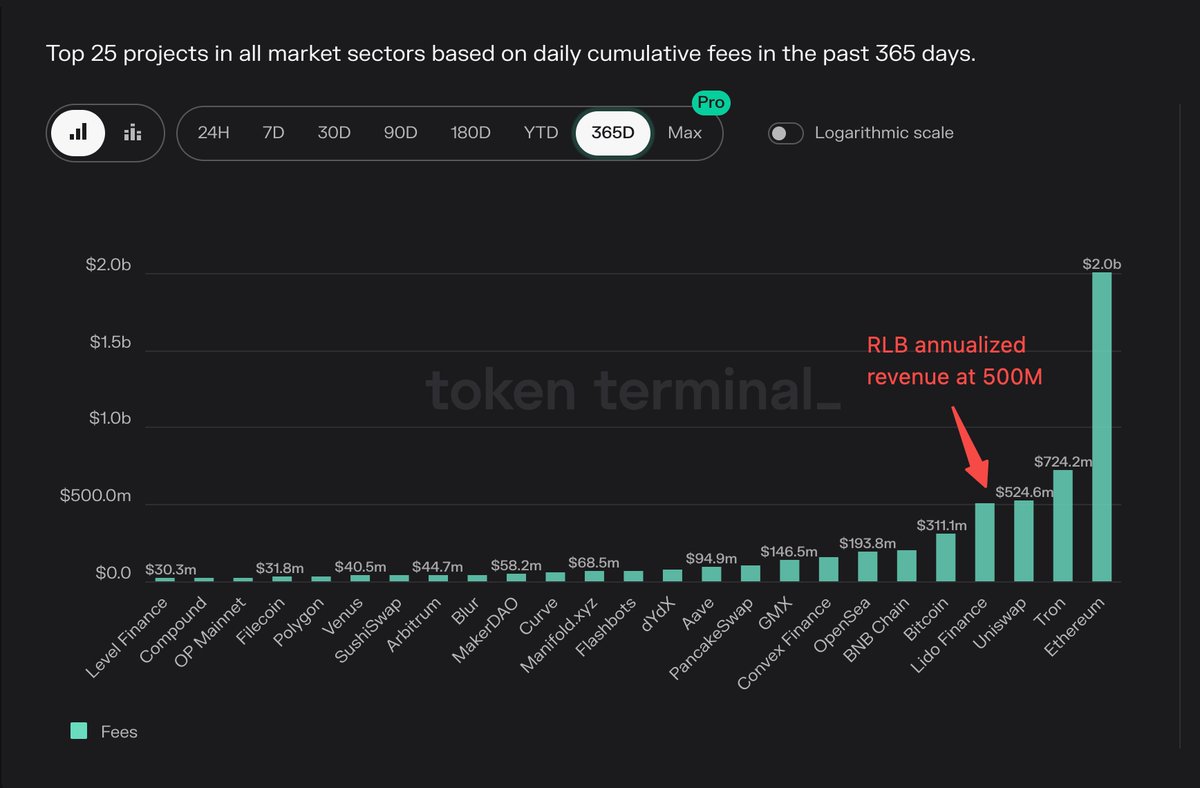1200x788 pixels.
Task: Click the Fees legend color swatch
Action: tap(79, 731)
